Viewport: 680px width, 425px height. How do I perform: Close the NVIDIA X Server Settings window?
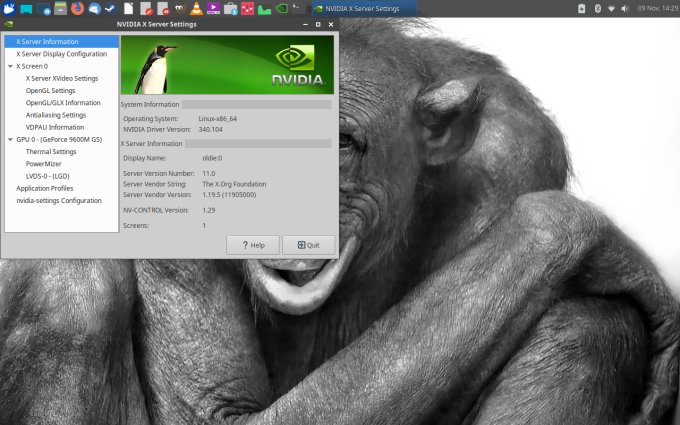pos(331,24)
